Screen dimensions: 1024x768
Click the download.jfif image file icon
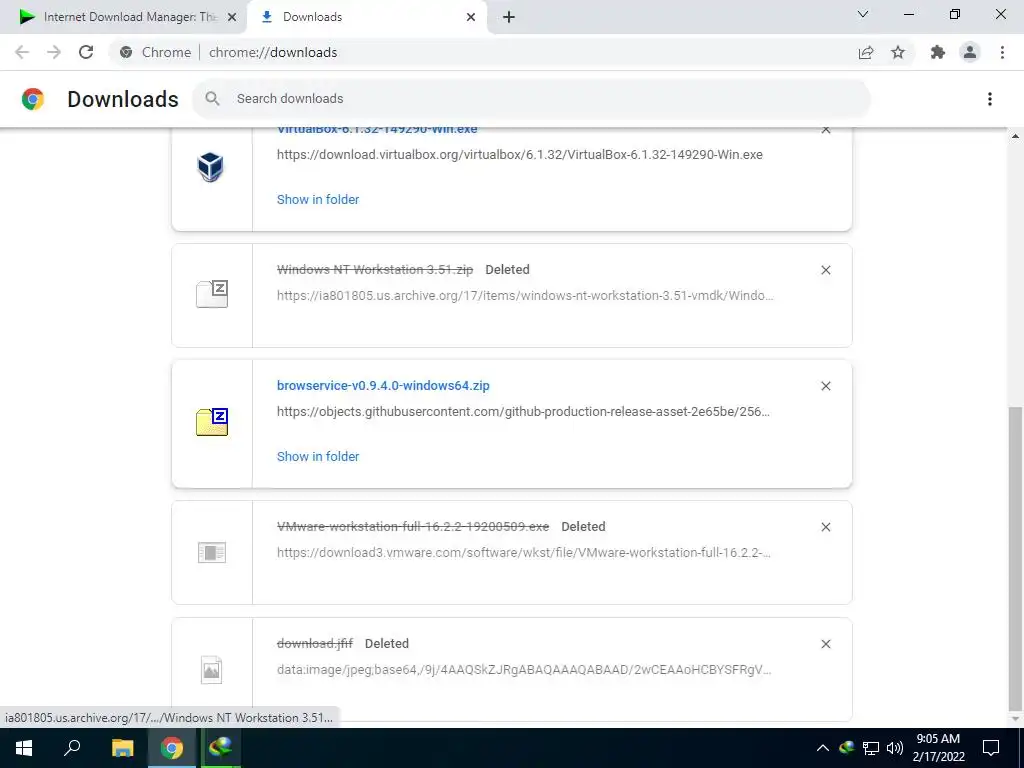pyautogui.click(x=212, y=669)
